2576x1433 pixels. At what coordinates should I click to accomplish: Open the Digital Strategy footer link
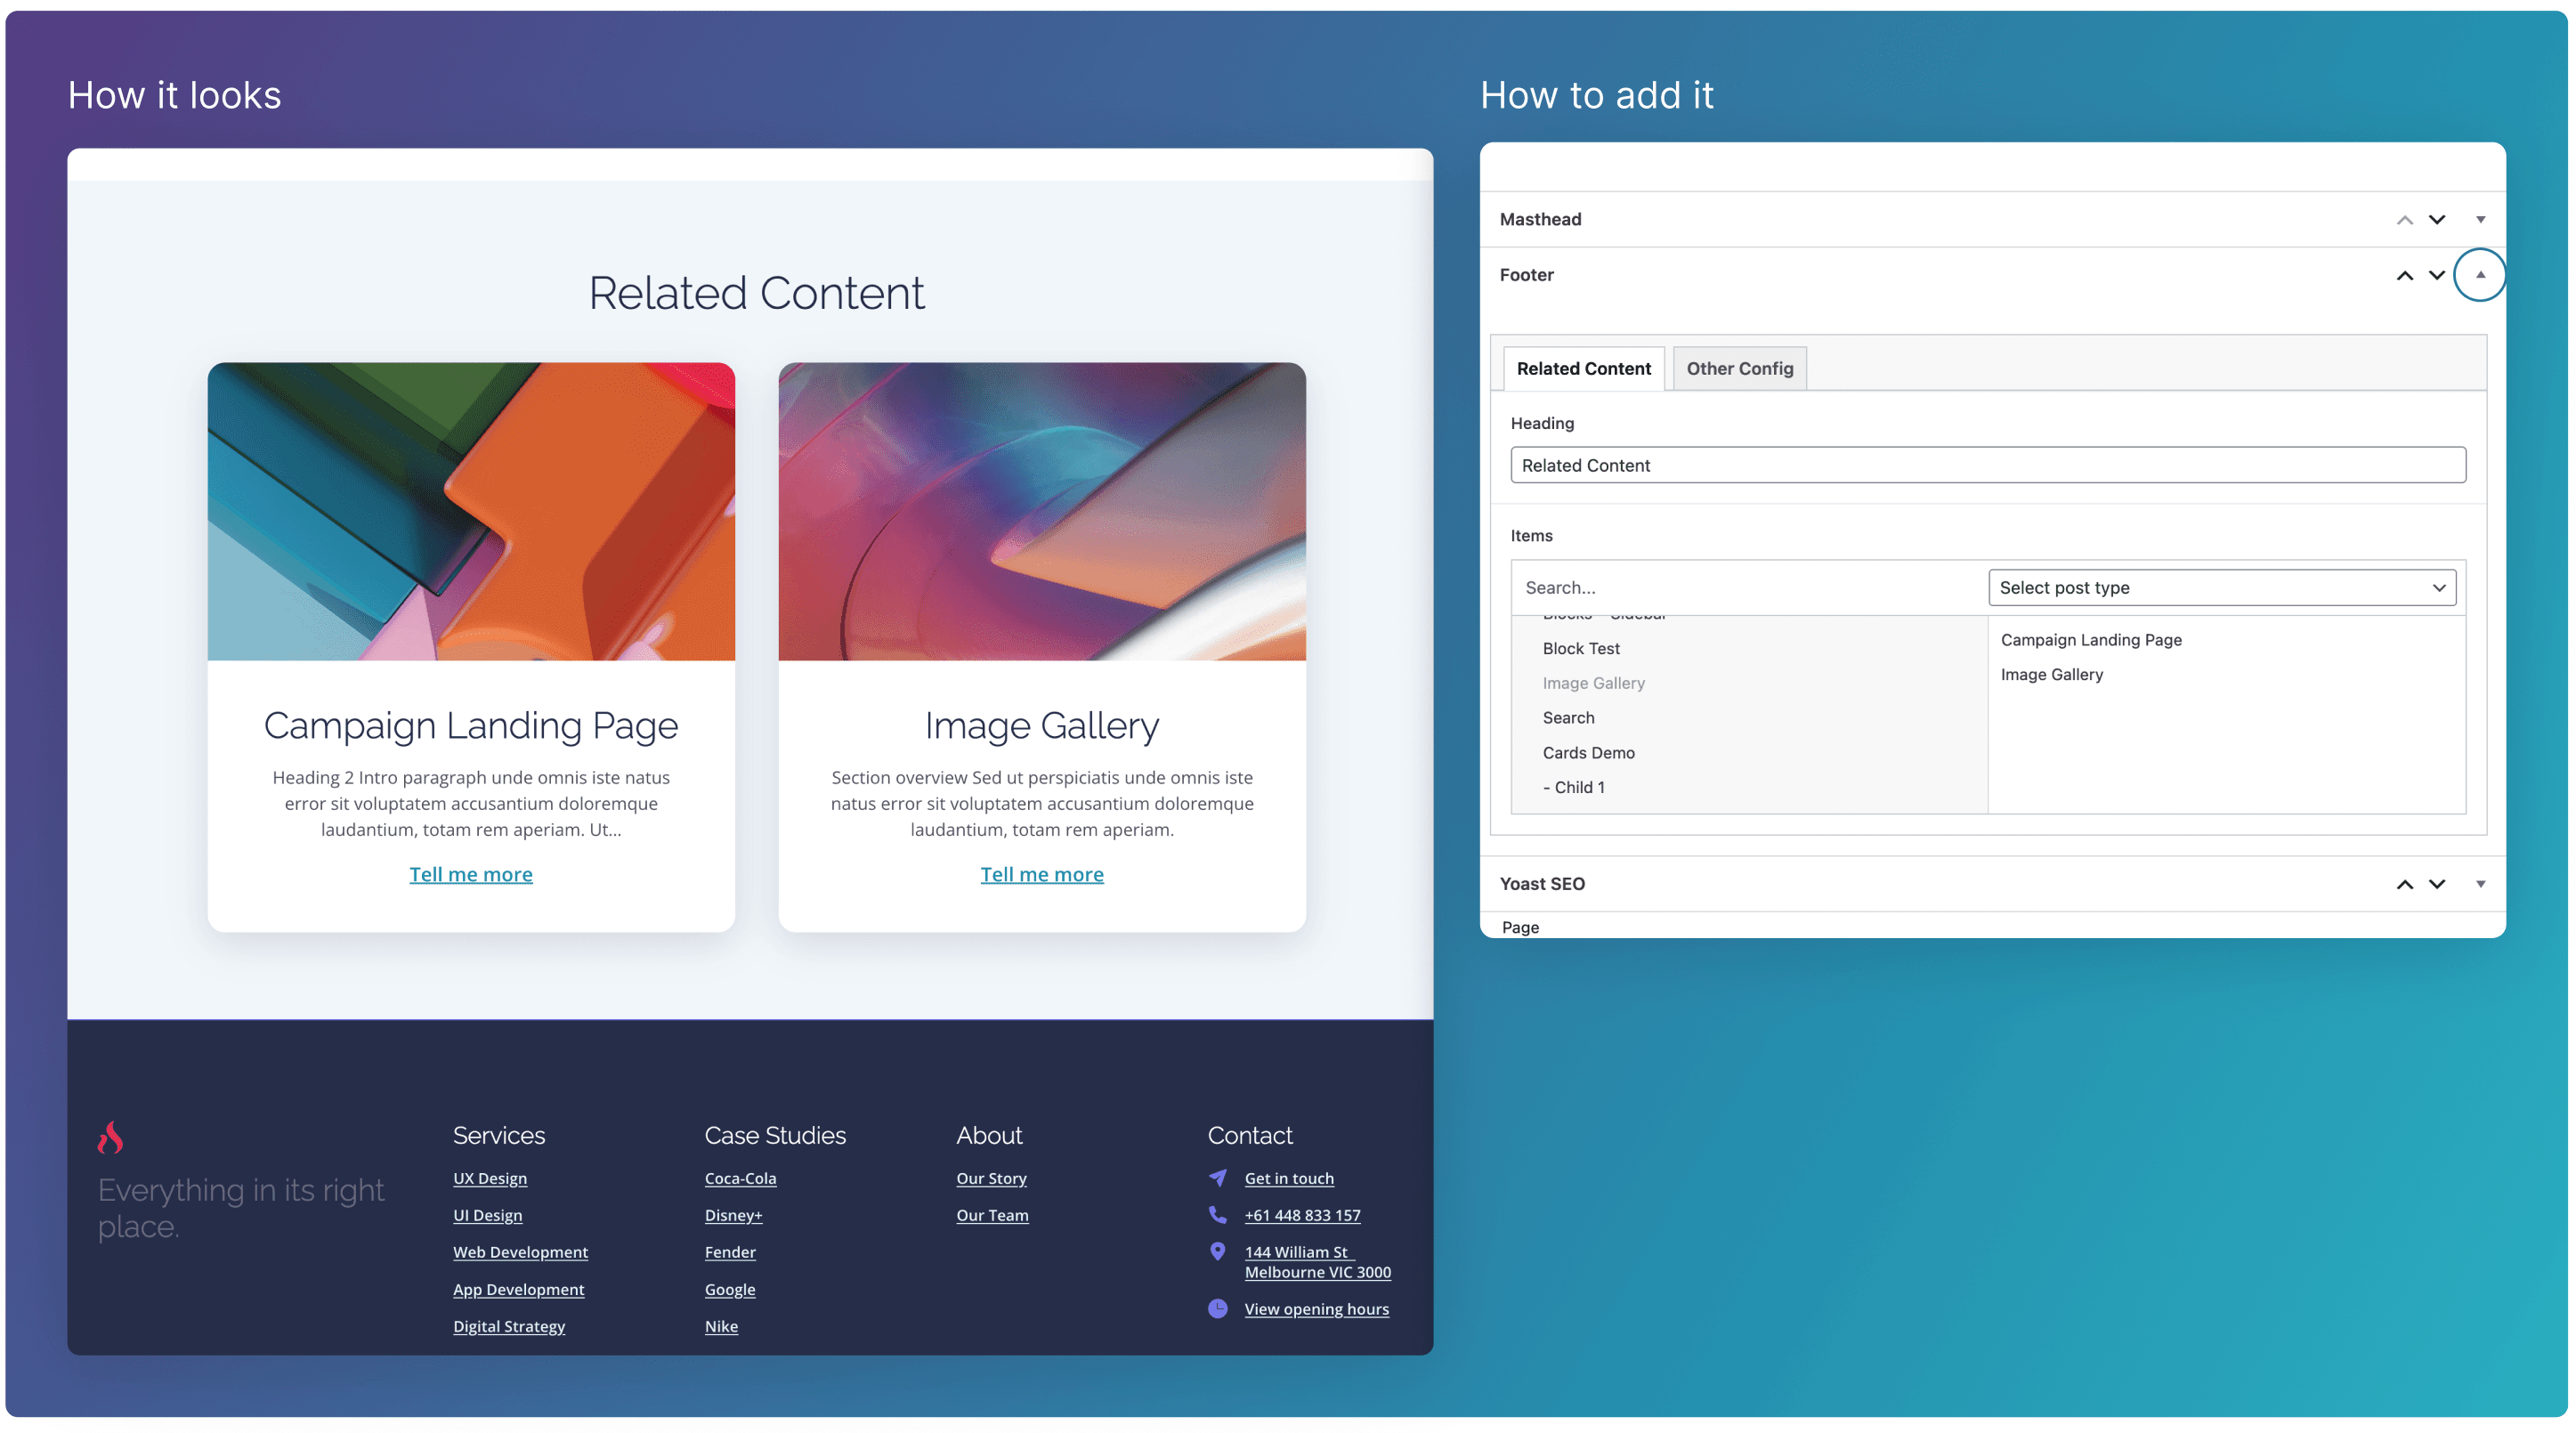[509, 1327]
